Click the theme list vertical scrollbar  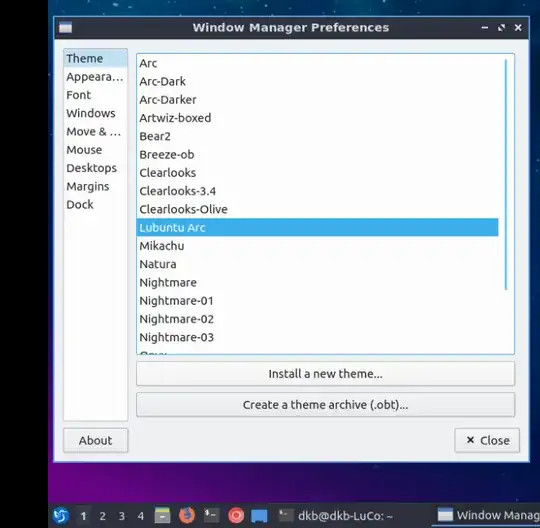pos(506,175)
